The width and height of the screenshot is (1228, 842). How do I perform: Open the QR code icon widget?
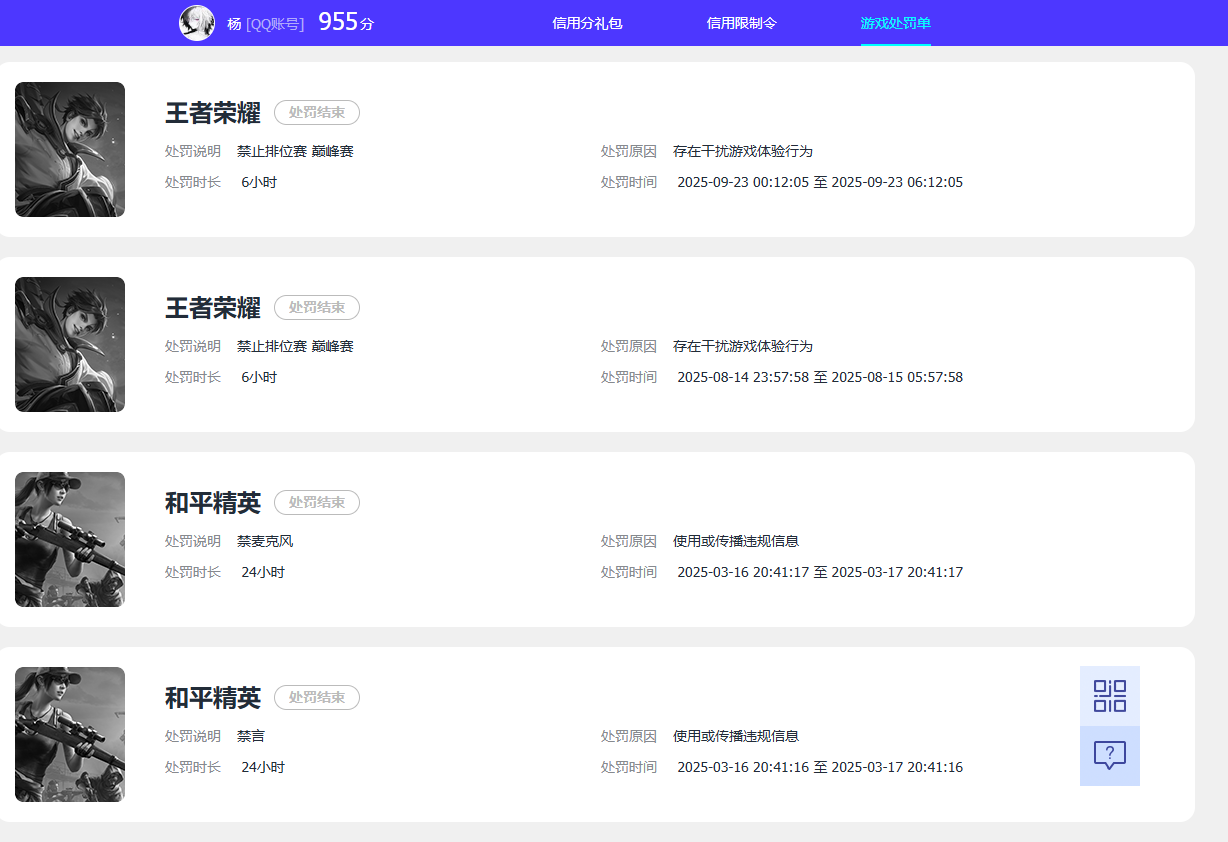[1110, 696]
